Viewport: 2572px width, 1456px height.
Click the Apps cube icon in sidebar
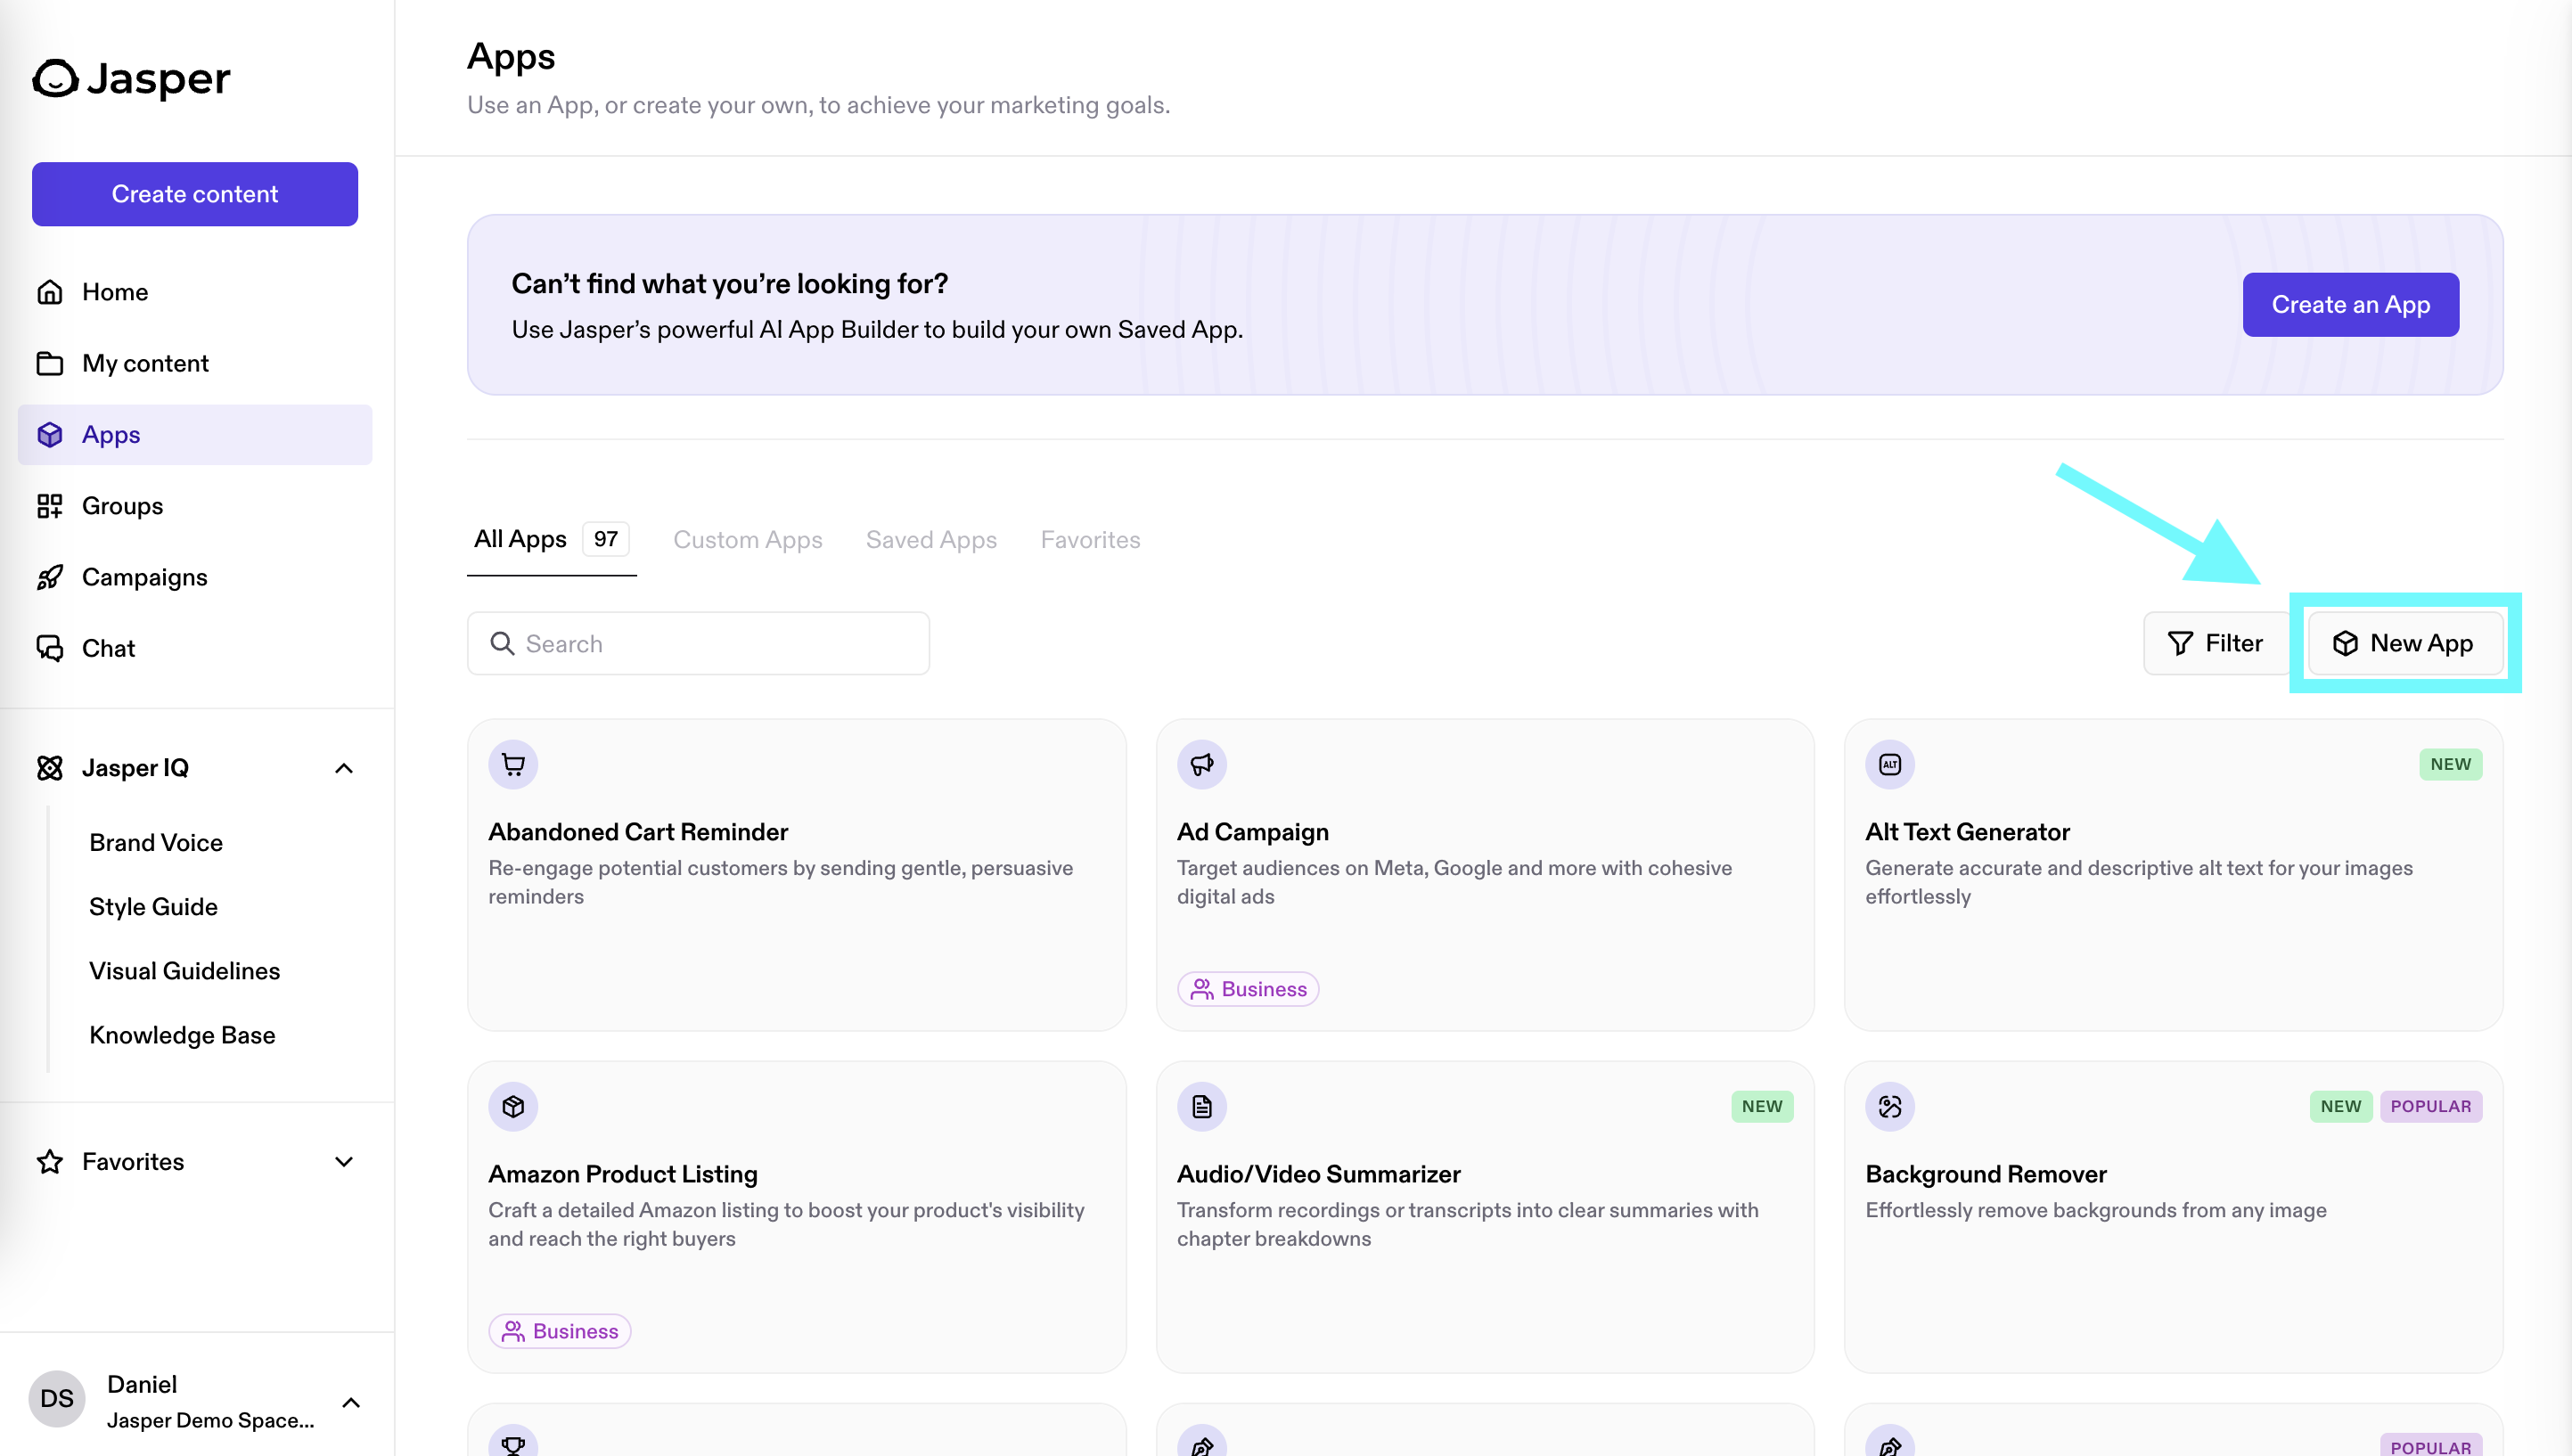pos(50,435)
